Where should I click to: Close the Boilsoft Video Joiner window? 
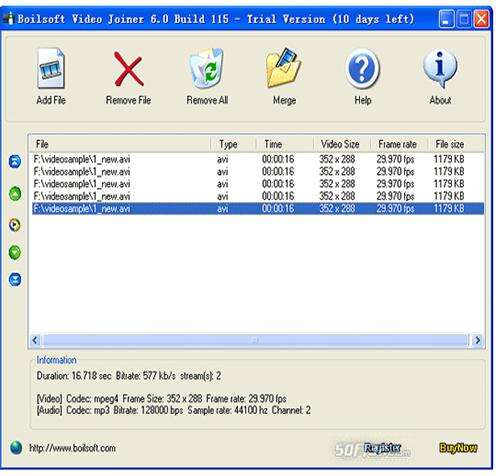pos(481,19)
